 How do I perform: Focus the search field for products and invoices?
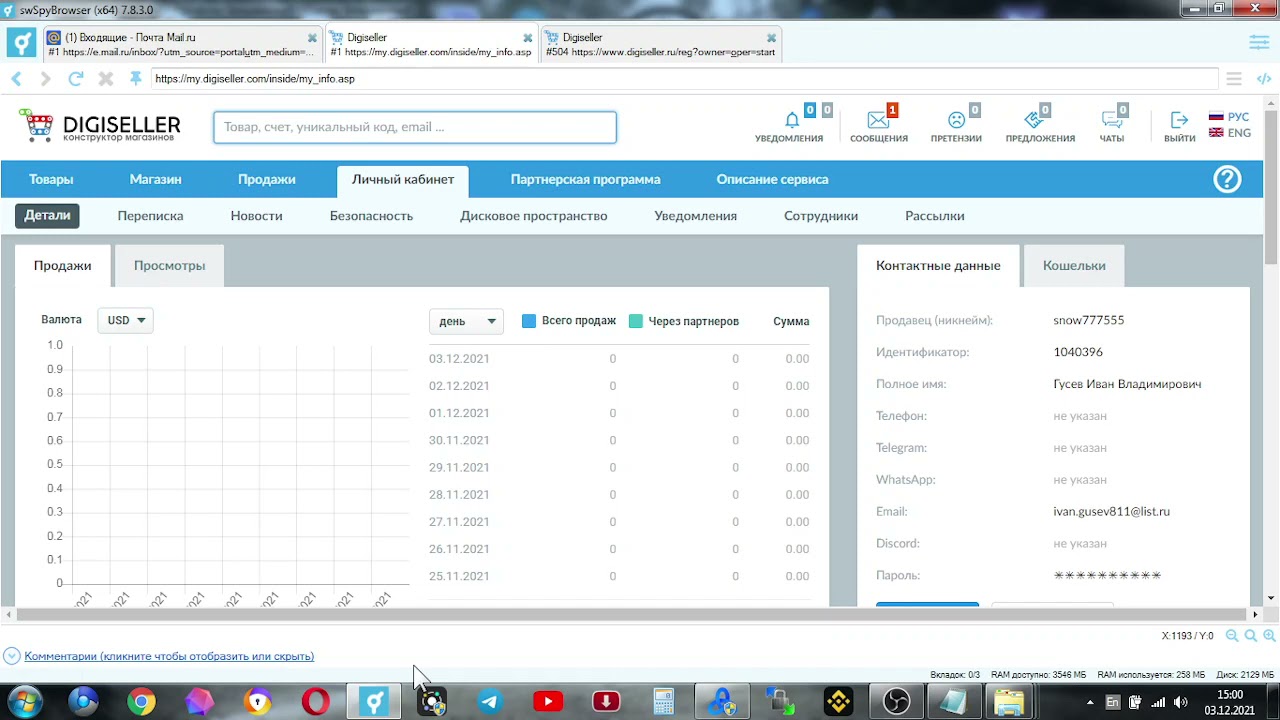click(415, 127)
